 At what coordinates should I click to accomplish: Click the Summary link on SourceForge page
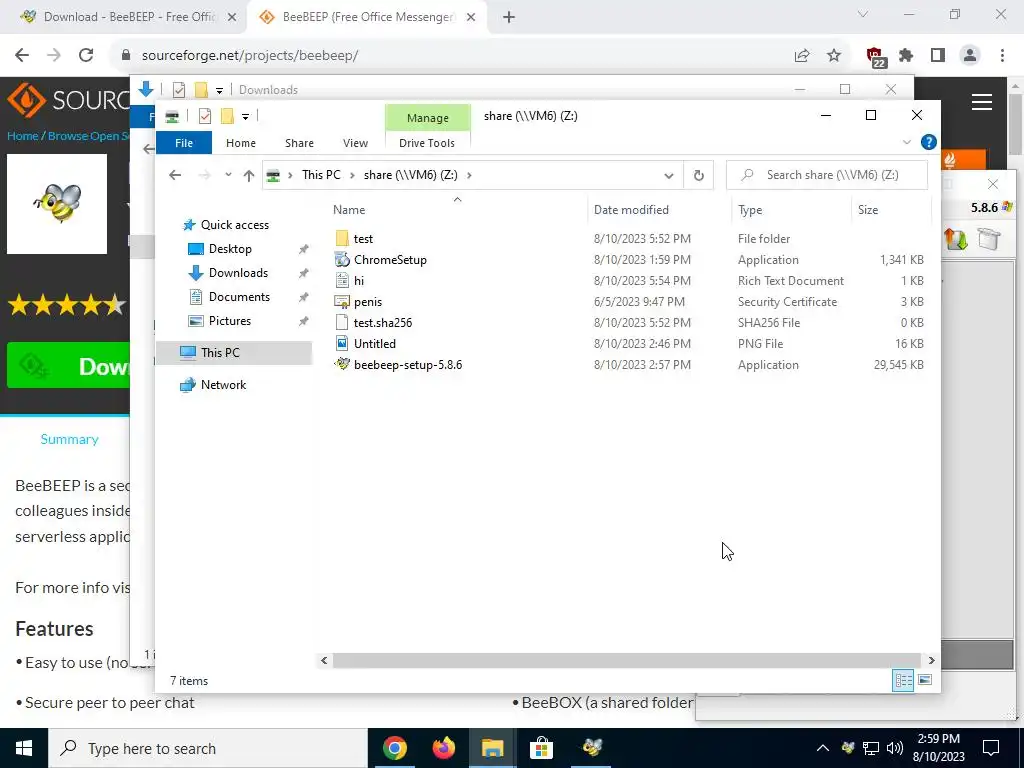pos(69,439)
